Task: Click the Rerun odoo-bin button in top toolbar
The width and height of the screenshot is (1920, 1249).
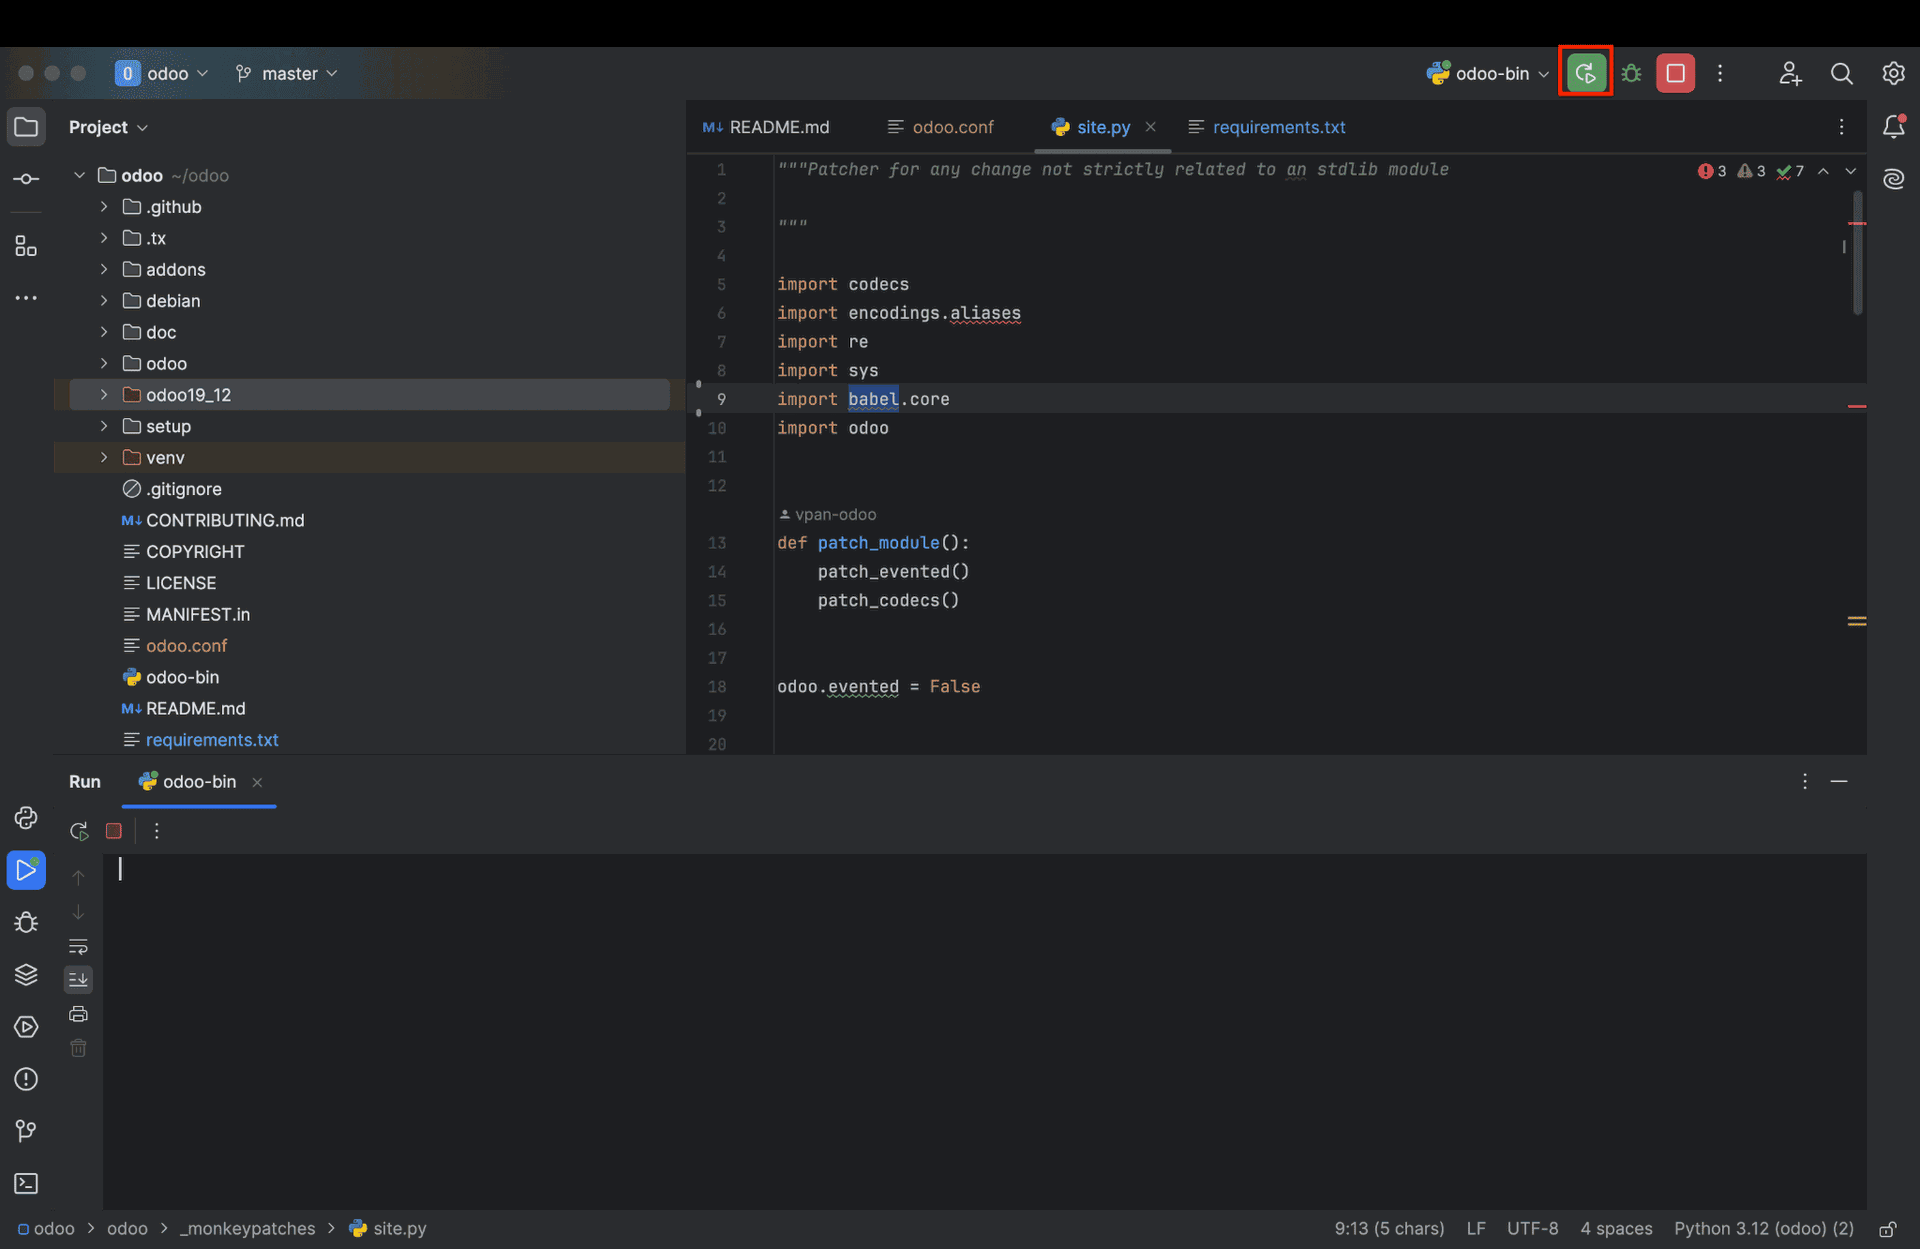Action: tap(1585, 73)
